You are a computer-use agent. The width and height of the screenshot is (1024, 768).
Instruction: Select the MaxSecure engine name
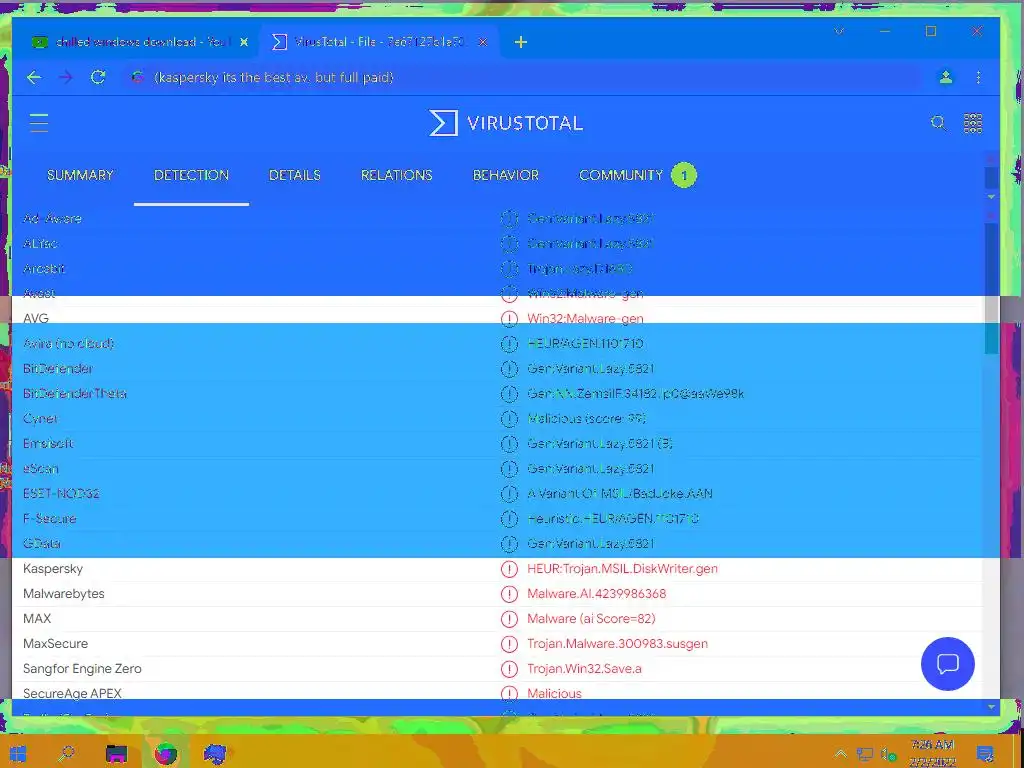(56, 644)
